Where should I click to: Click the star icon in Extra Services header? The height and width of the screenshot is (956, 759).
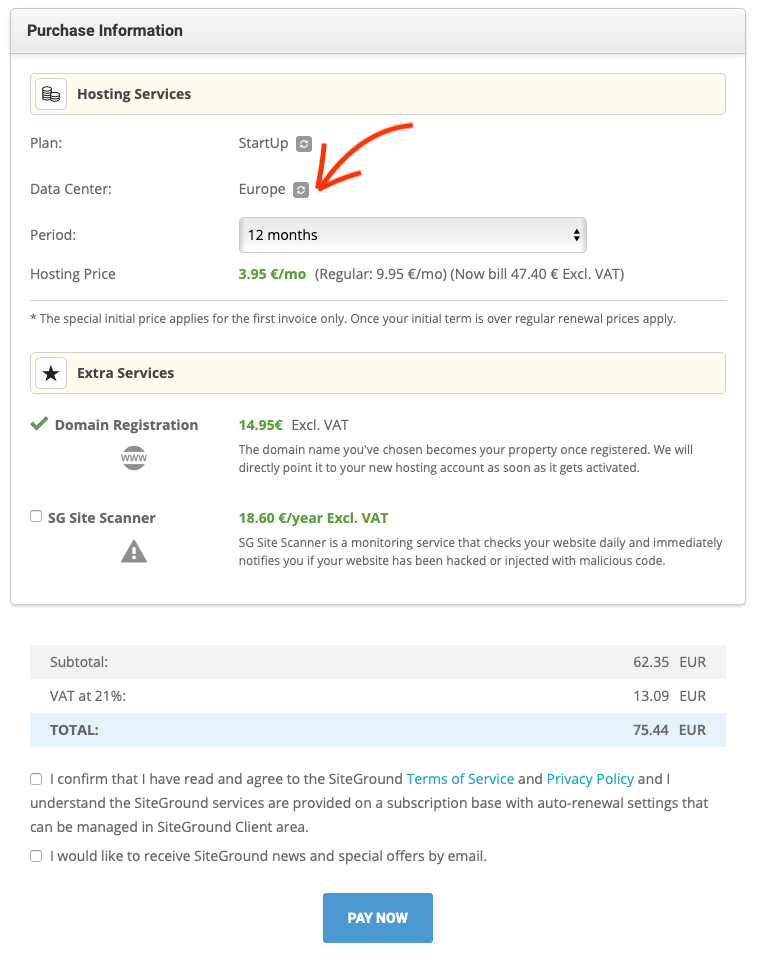click(51, 373)
